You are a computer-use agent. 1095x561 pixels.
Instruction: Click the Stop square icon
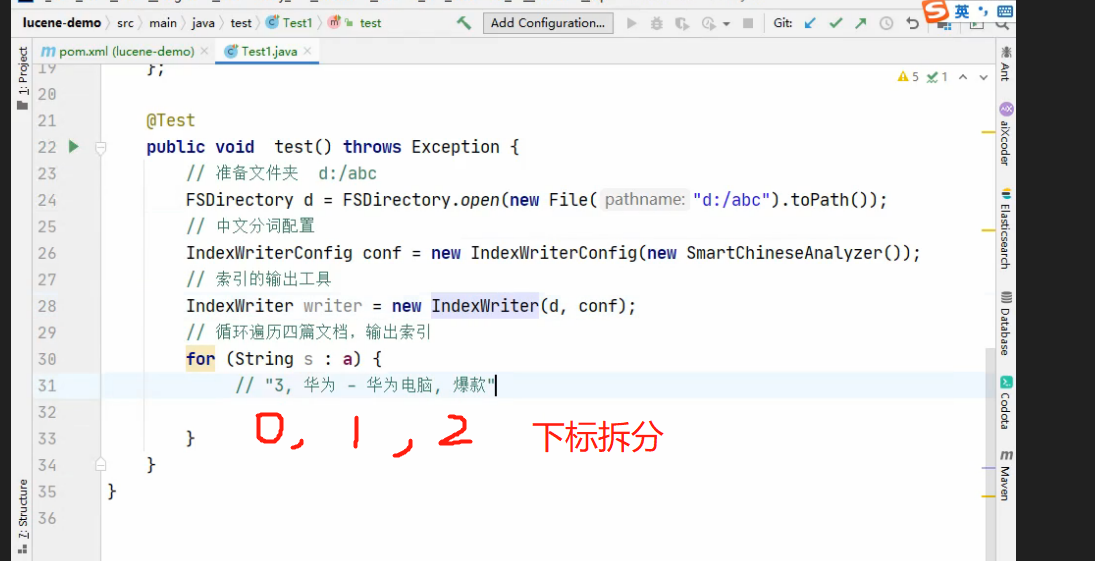[x=748, y=23]
